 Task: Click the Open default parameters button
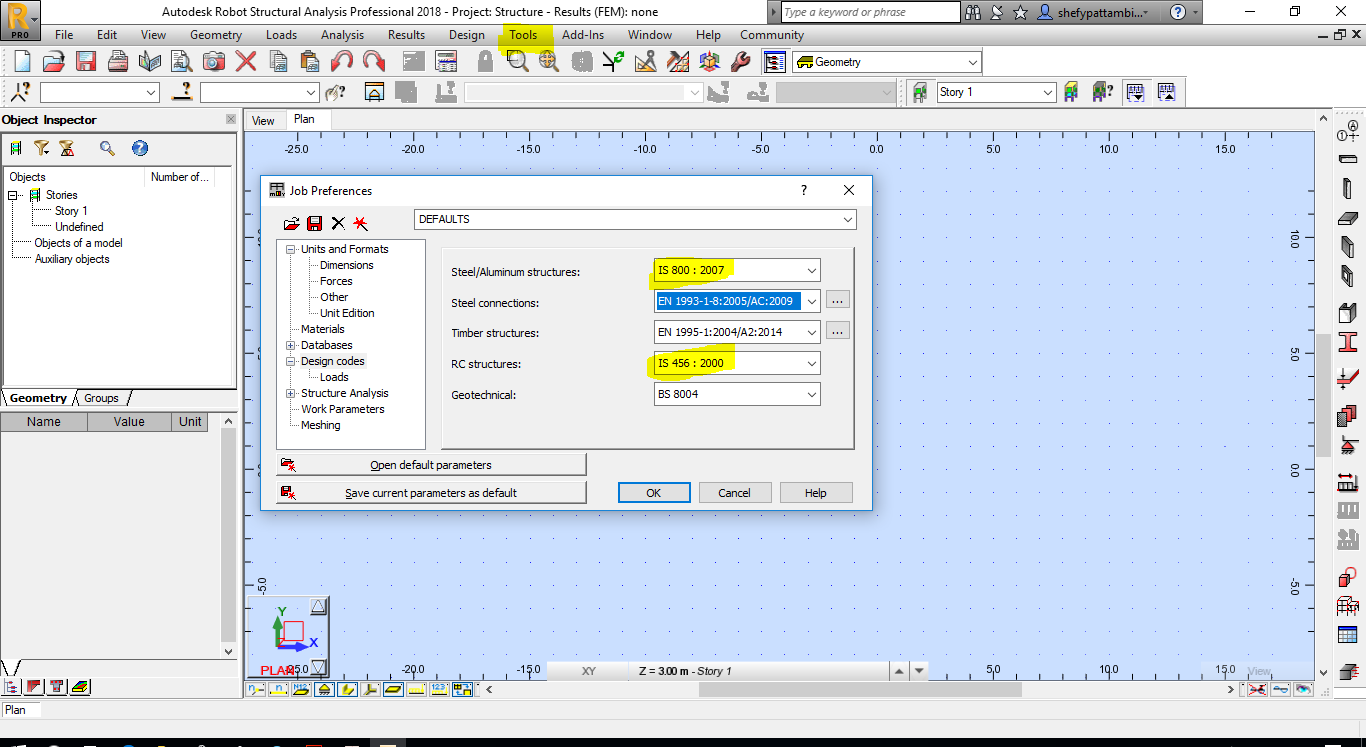(x=432, y=463)
